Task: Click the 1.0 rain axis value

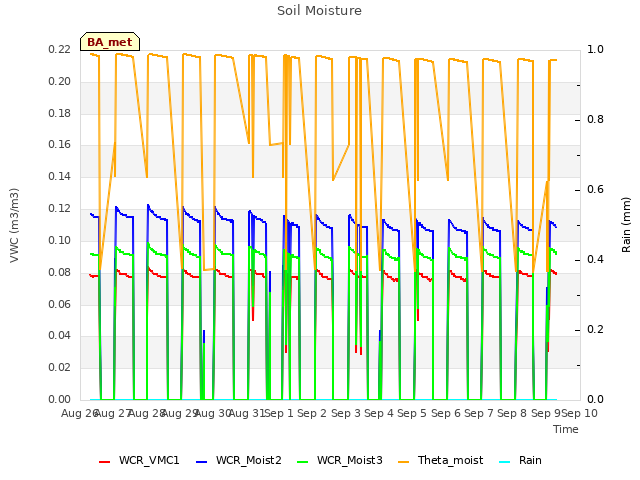Action: [595, 49]
